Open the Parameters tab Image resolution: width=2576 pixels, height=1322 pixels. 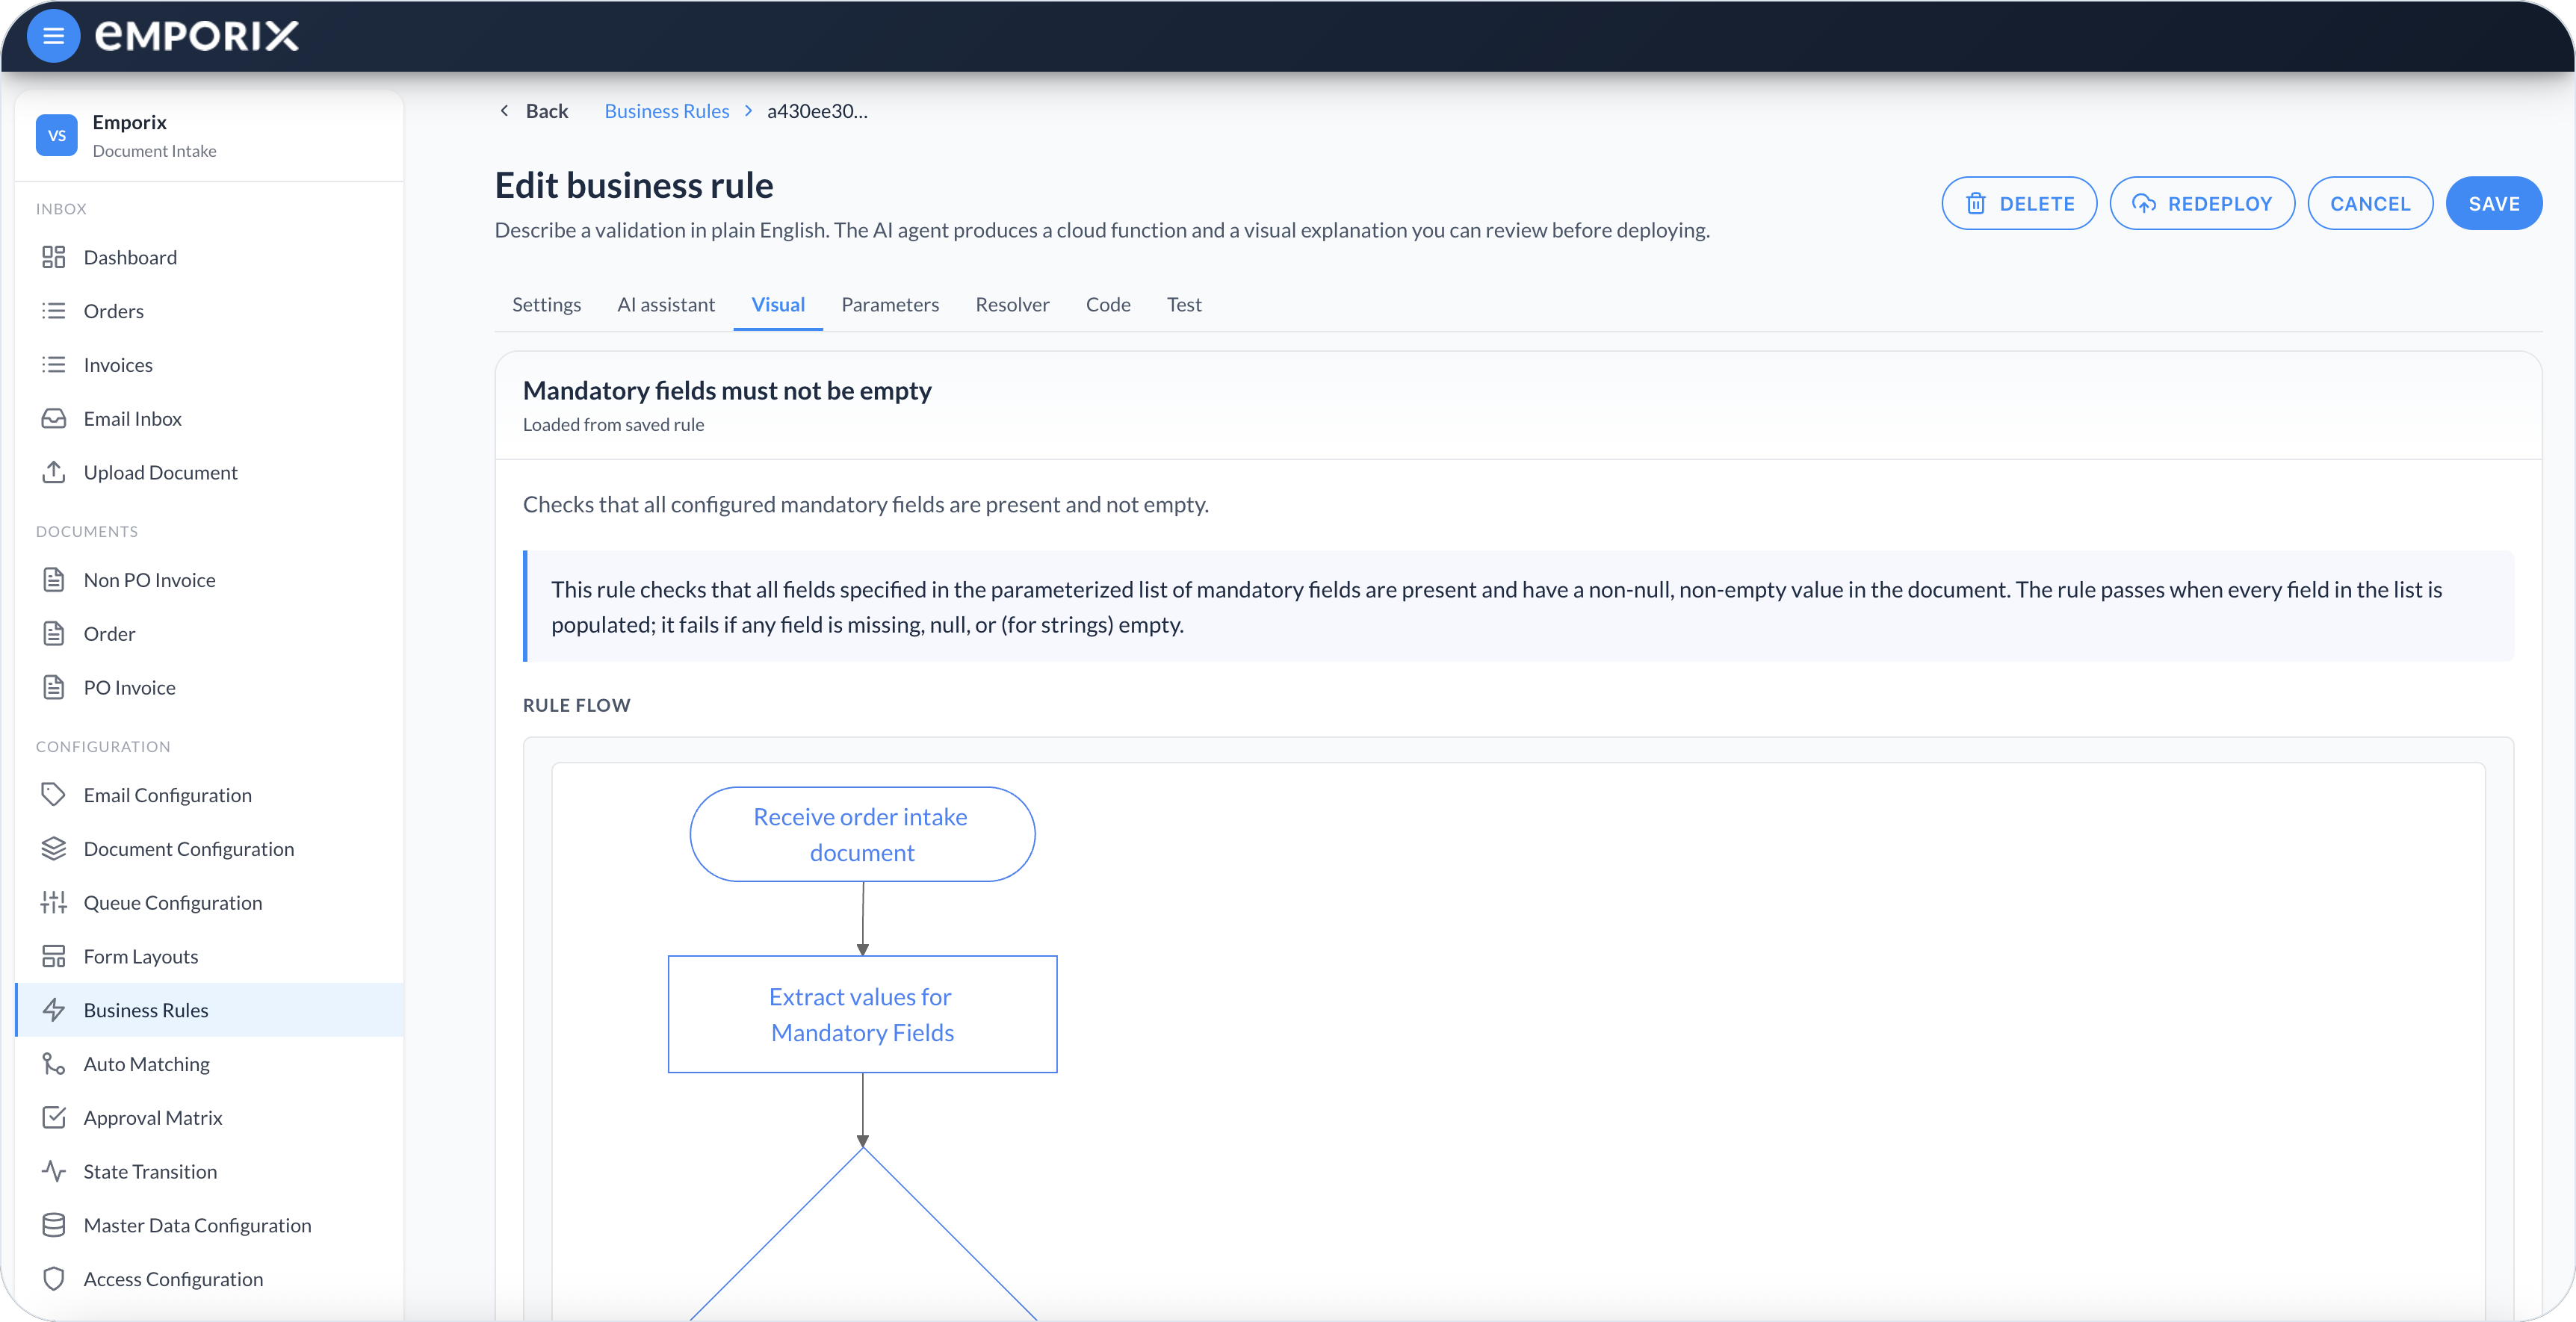tap(890, 305)
